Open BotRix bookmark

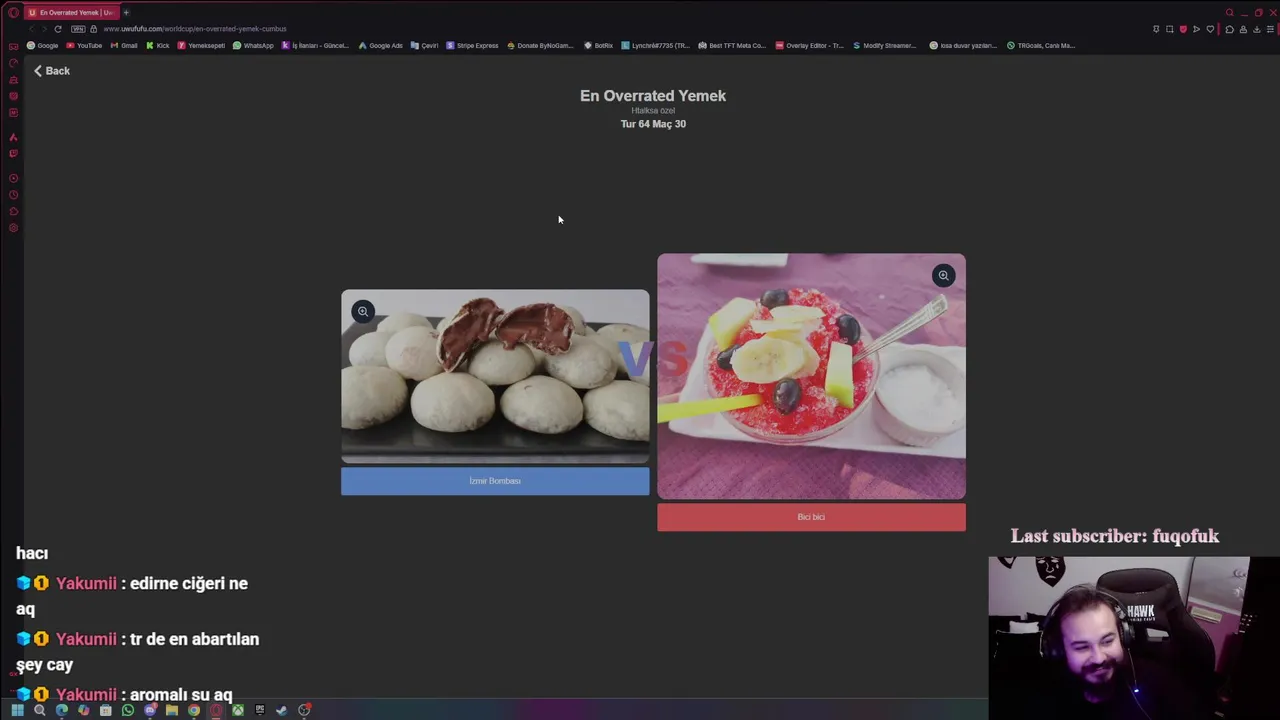tap(599, 45)
